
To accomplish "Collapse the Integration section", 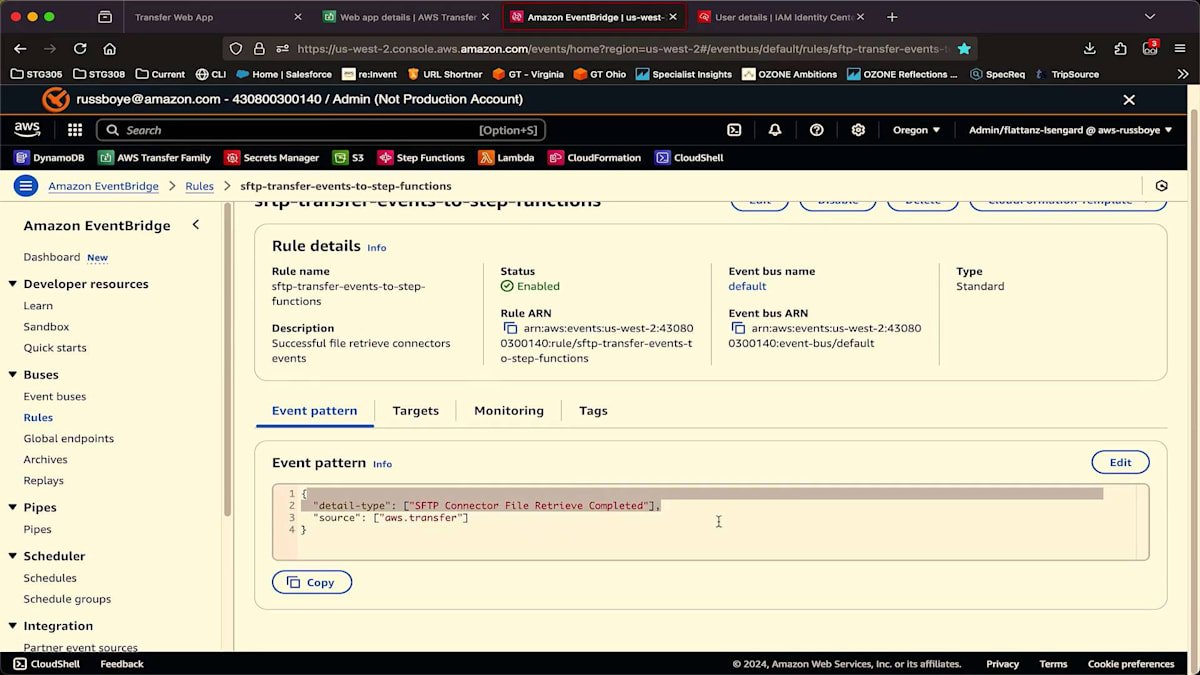I will (13, 626).
